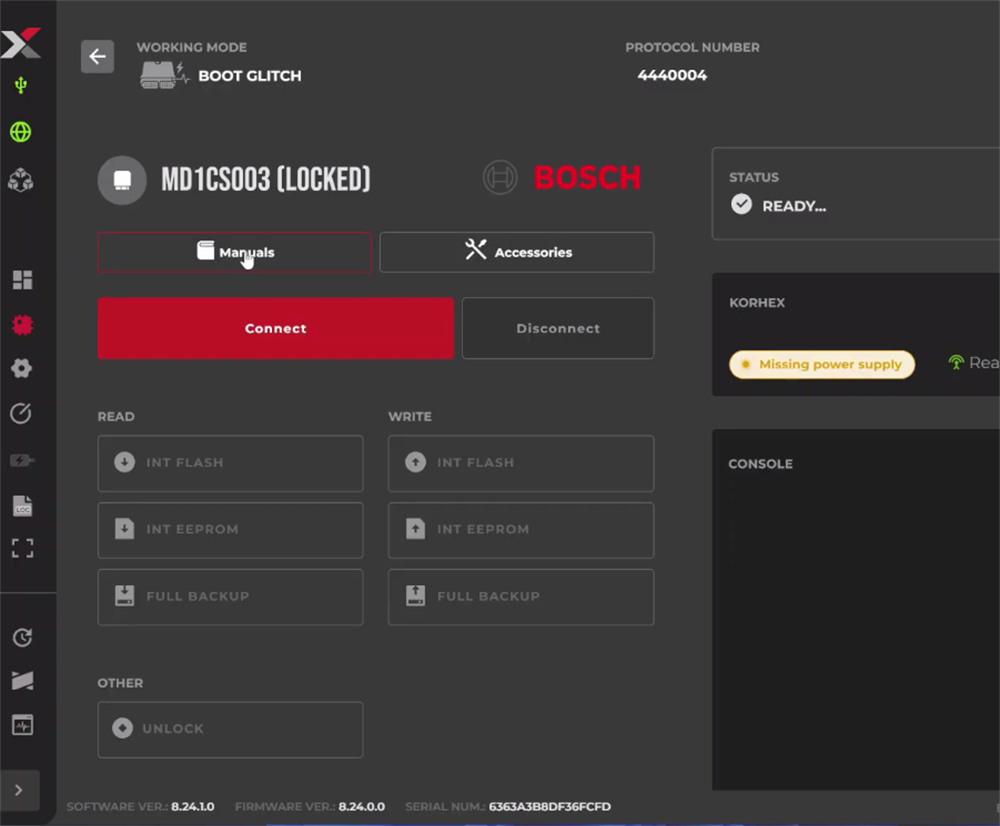Click the KORHEX panel heading
1000x826 pixels.
point(757,303)
